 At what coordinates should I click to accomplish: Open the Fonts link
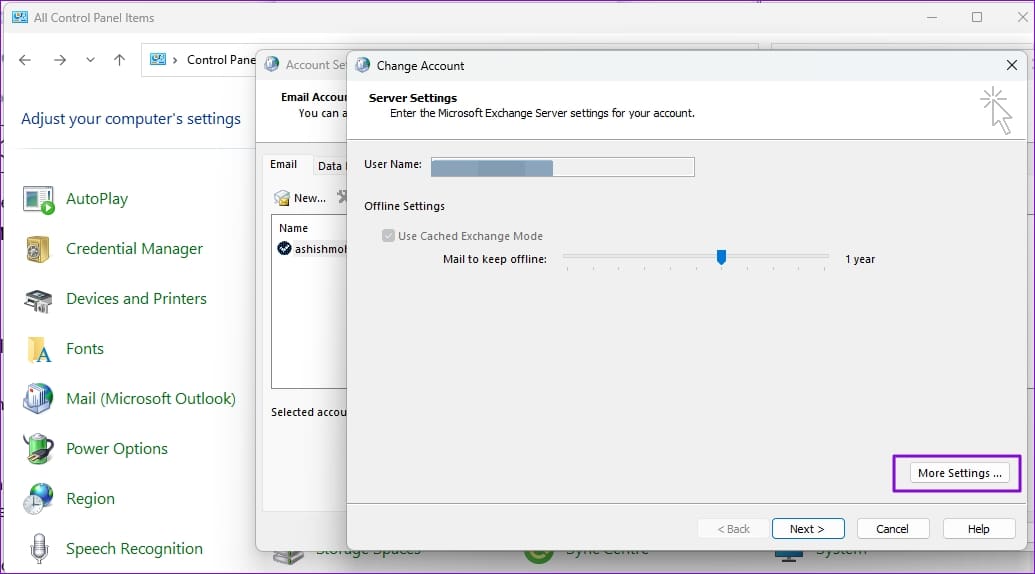pos(85,349)
